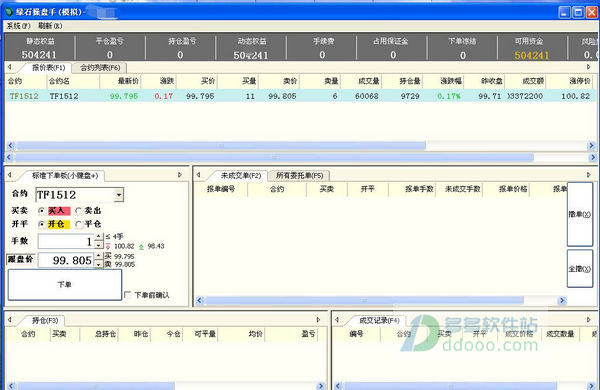Click right arrow of quote table horizontal scrollbar
Image resolution: width=600 pixels, height=390 pixels.
pos(591,145)
